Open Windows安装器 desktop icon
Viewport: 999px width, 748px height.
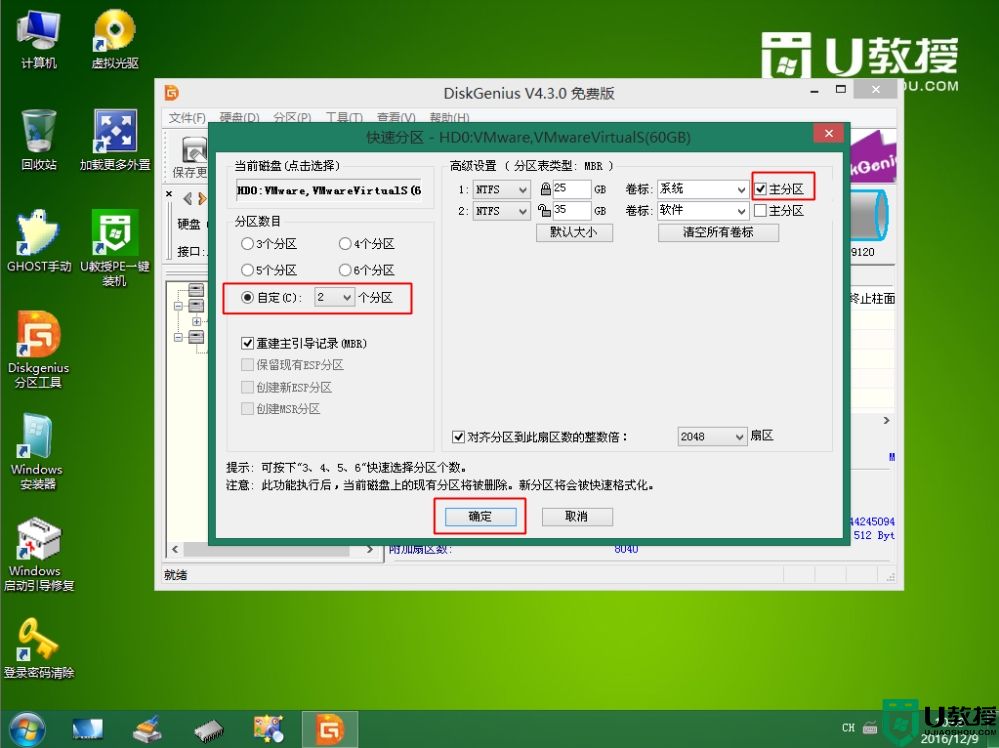point(36,451)
